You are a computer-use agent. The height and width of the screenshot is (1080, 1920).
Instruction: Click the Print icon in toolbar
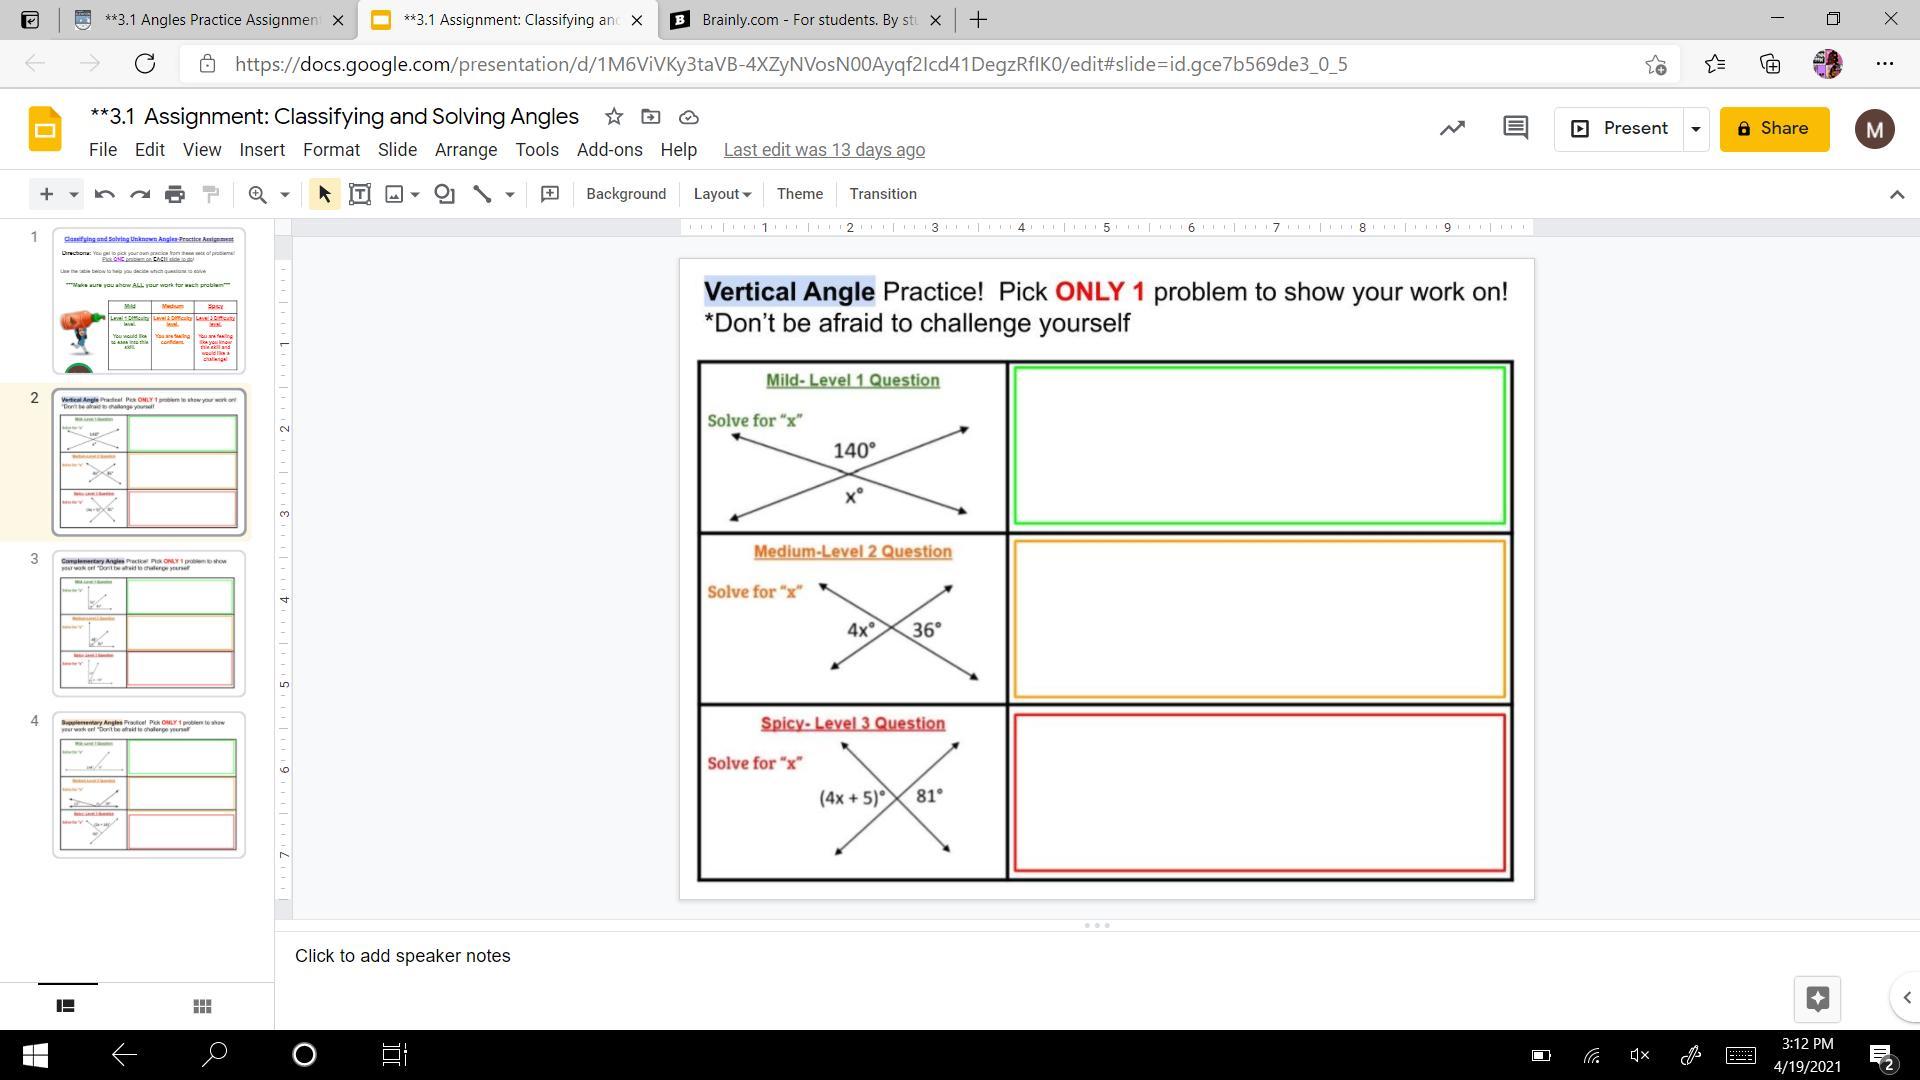coord(175,194)
